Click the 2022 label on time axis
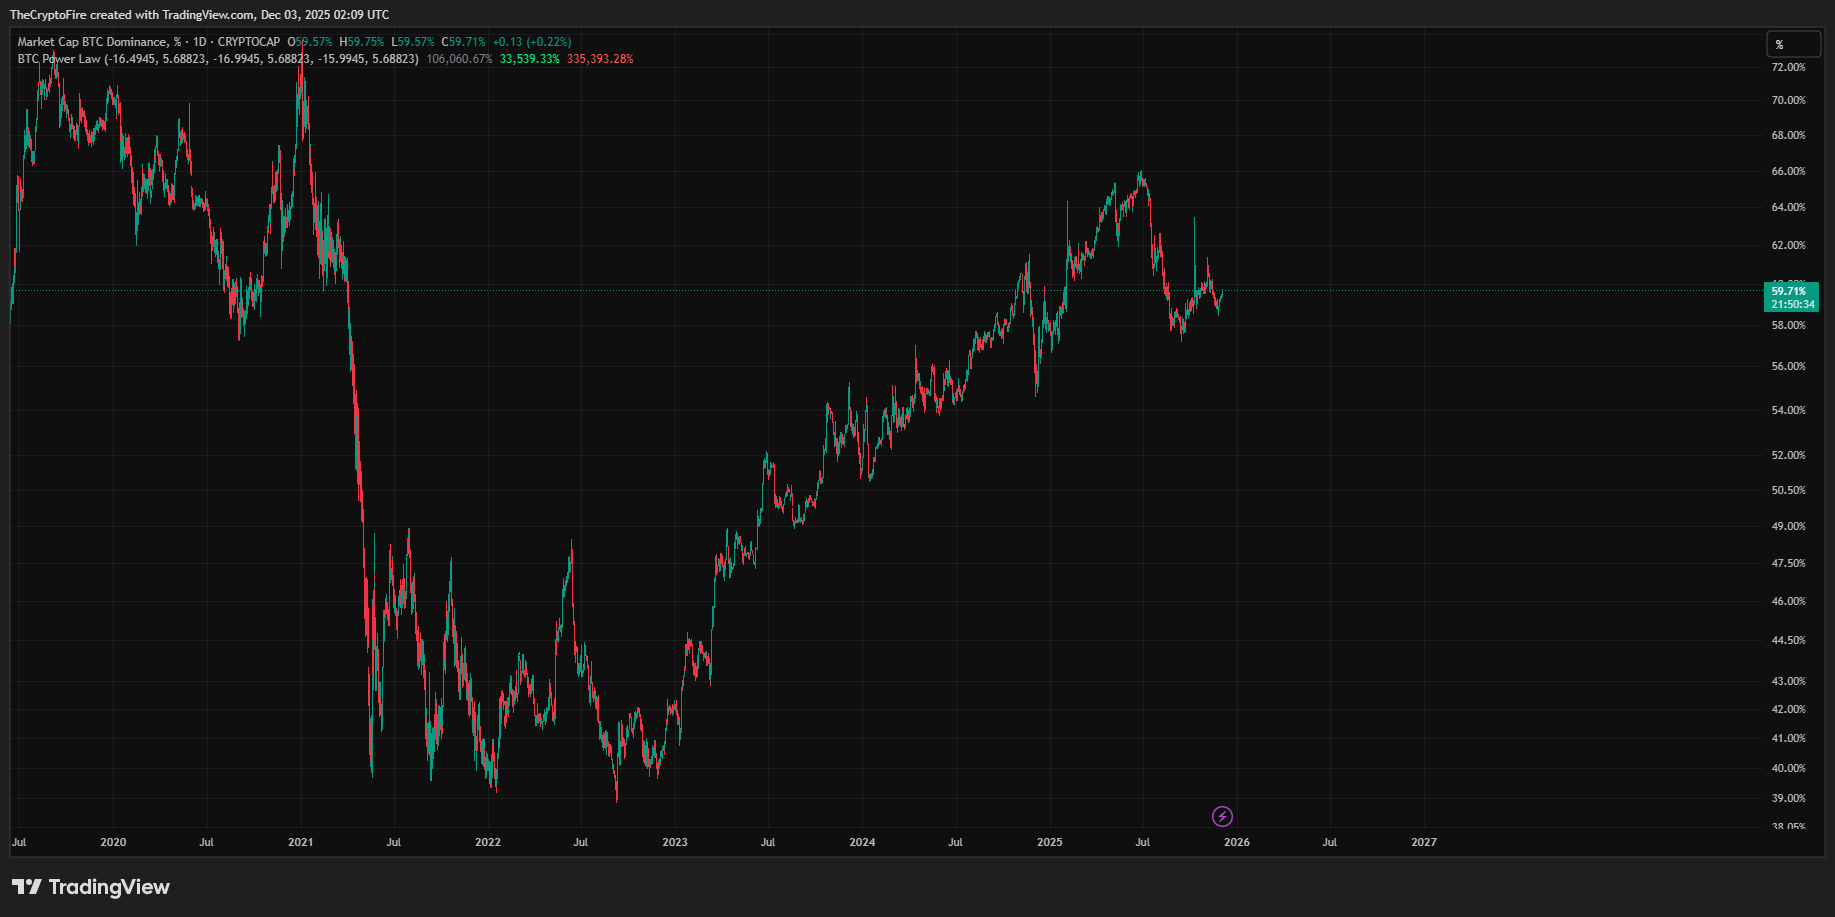This screenshot has width=1835, height=917. pyautogui.click(x=488, y=842)
